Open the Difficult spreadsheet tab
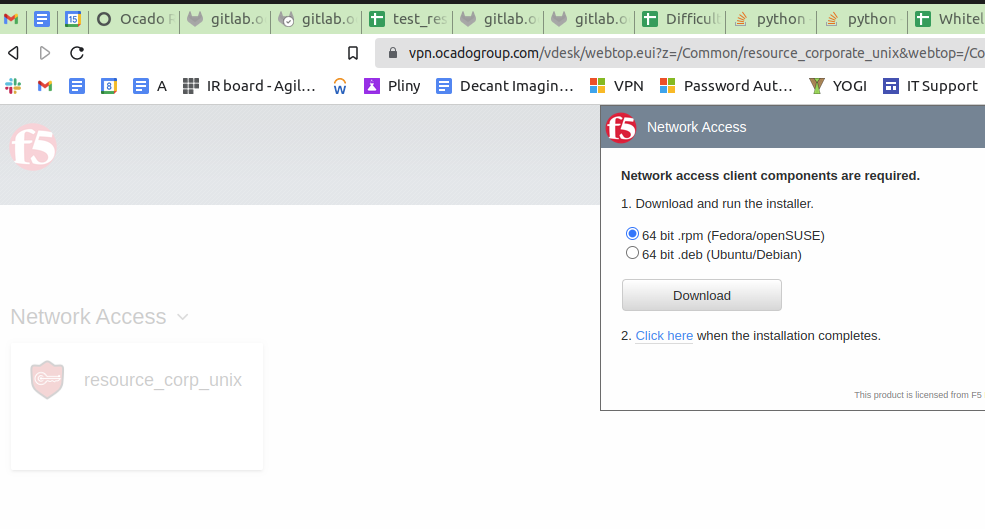The height and width of the screenshot is (529, 985). [680, 19]
